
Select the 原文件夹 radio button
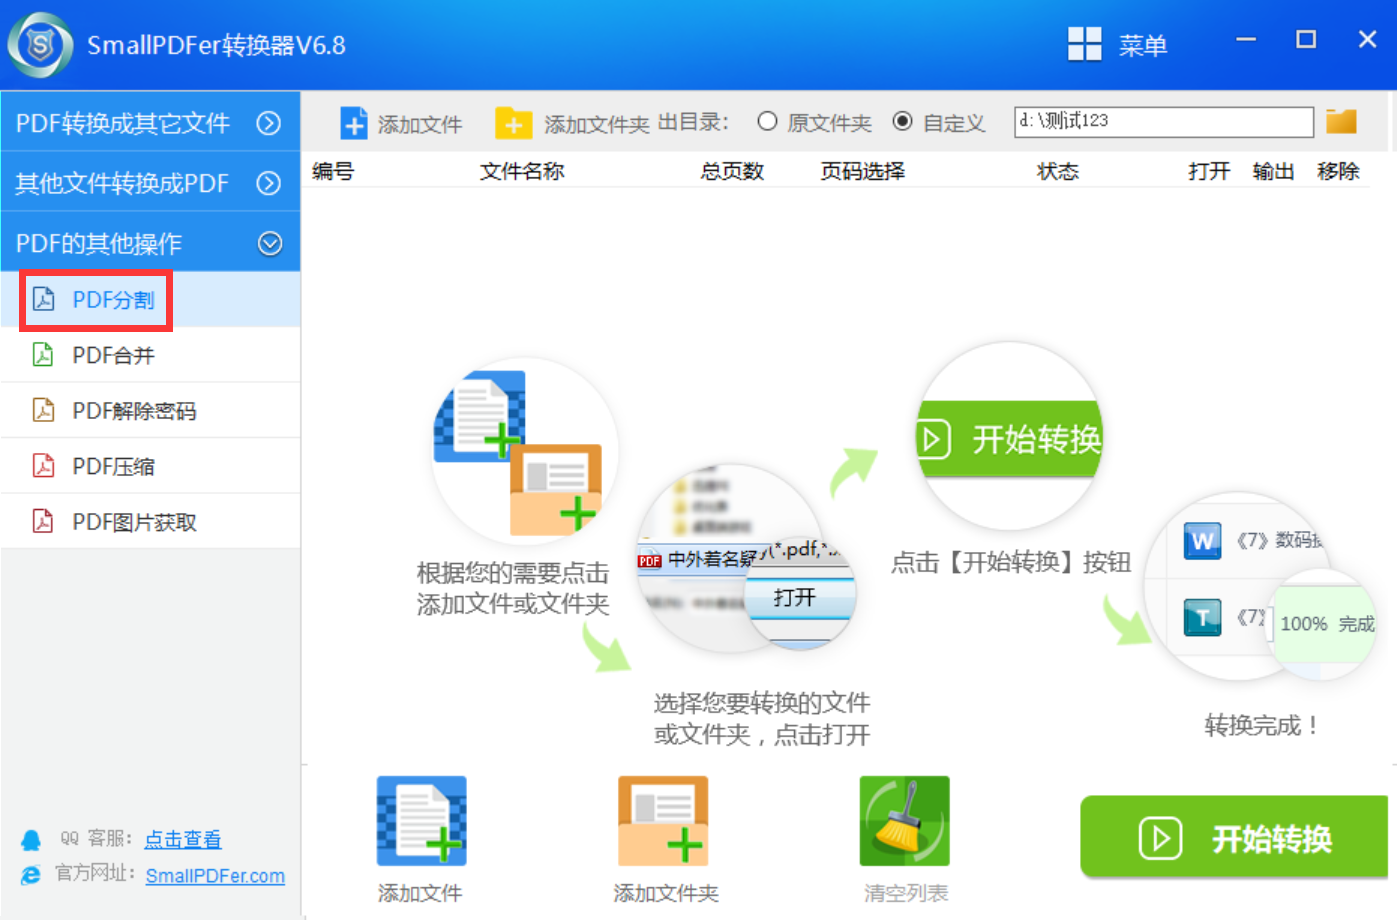[x=767, y=121]
